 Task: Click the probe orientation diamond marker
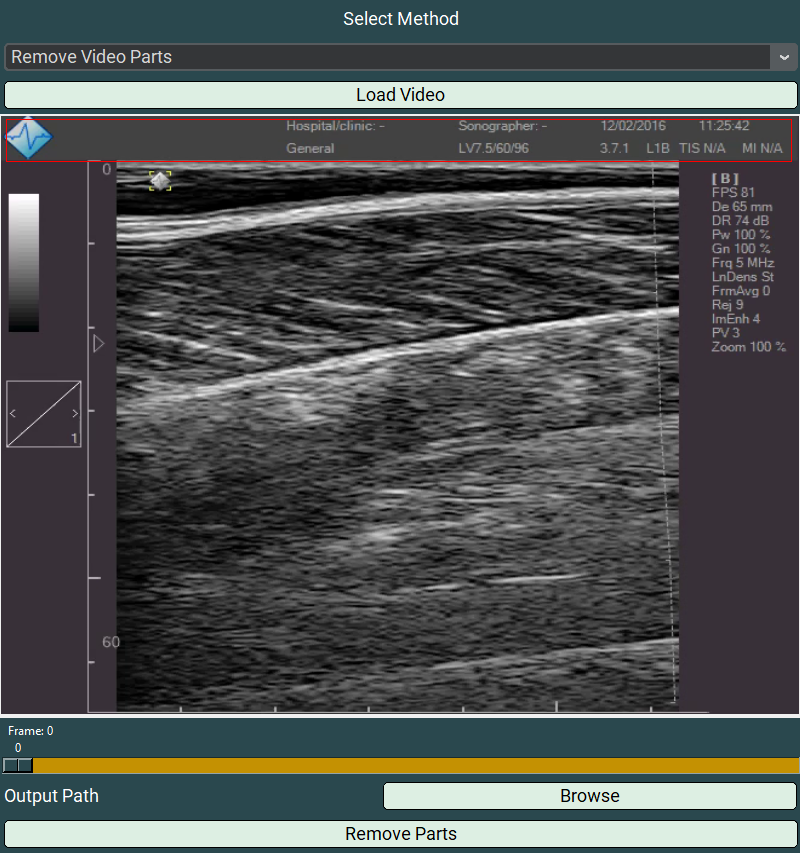(160, 180)
